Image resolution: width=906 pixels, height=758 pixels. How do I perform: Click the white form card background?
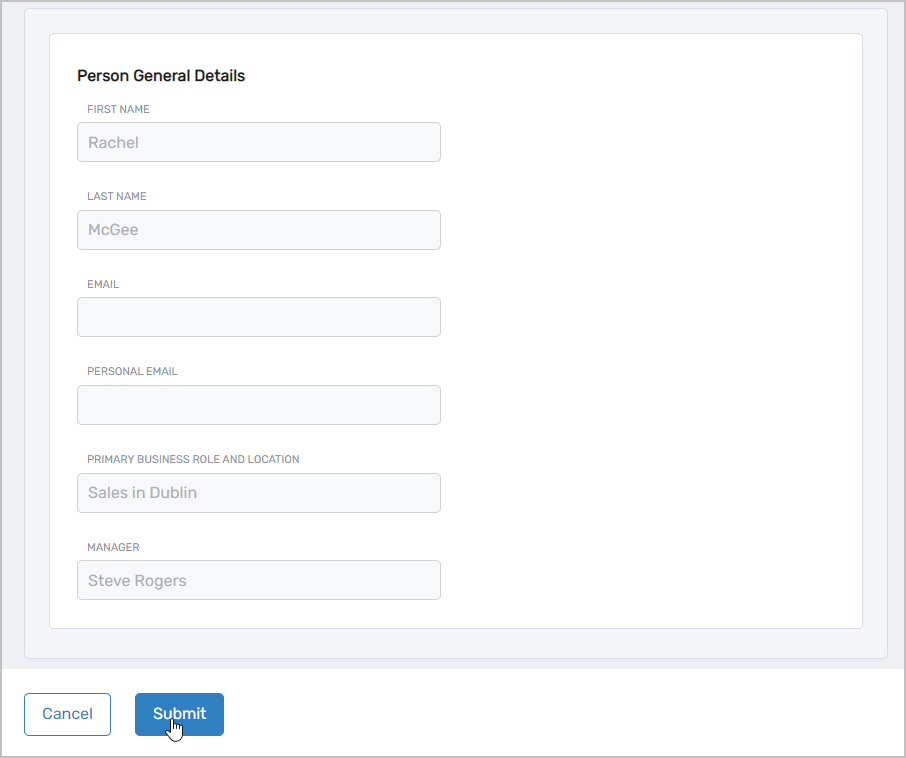(650, 300)
